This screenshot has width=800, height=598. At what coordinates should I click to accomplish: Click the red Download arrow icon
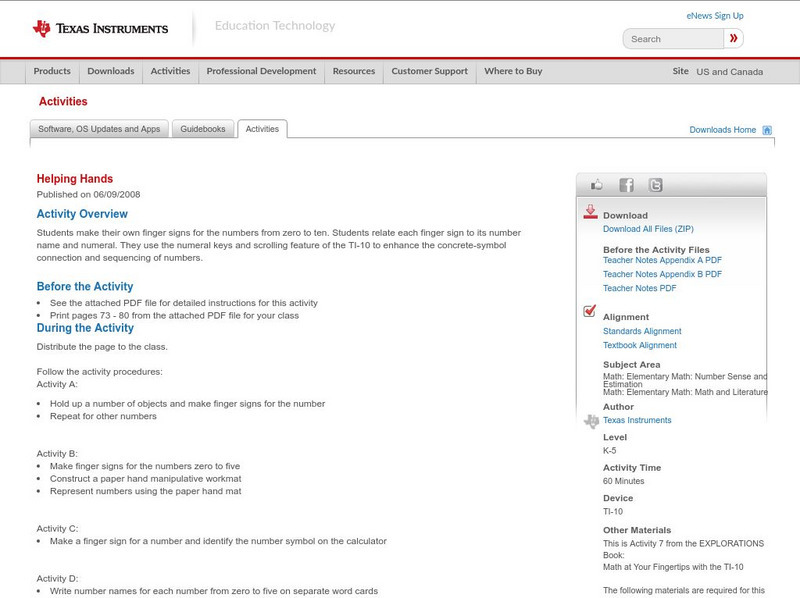(590, 212)
